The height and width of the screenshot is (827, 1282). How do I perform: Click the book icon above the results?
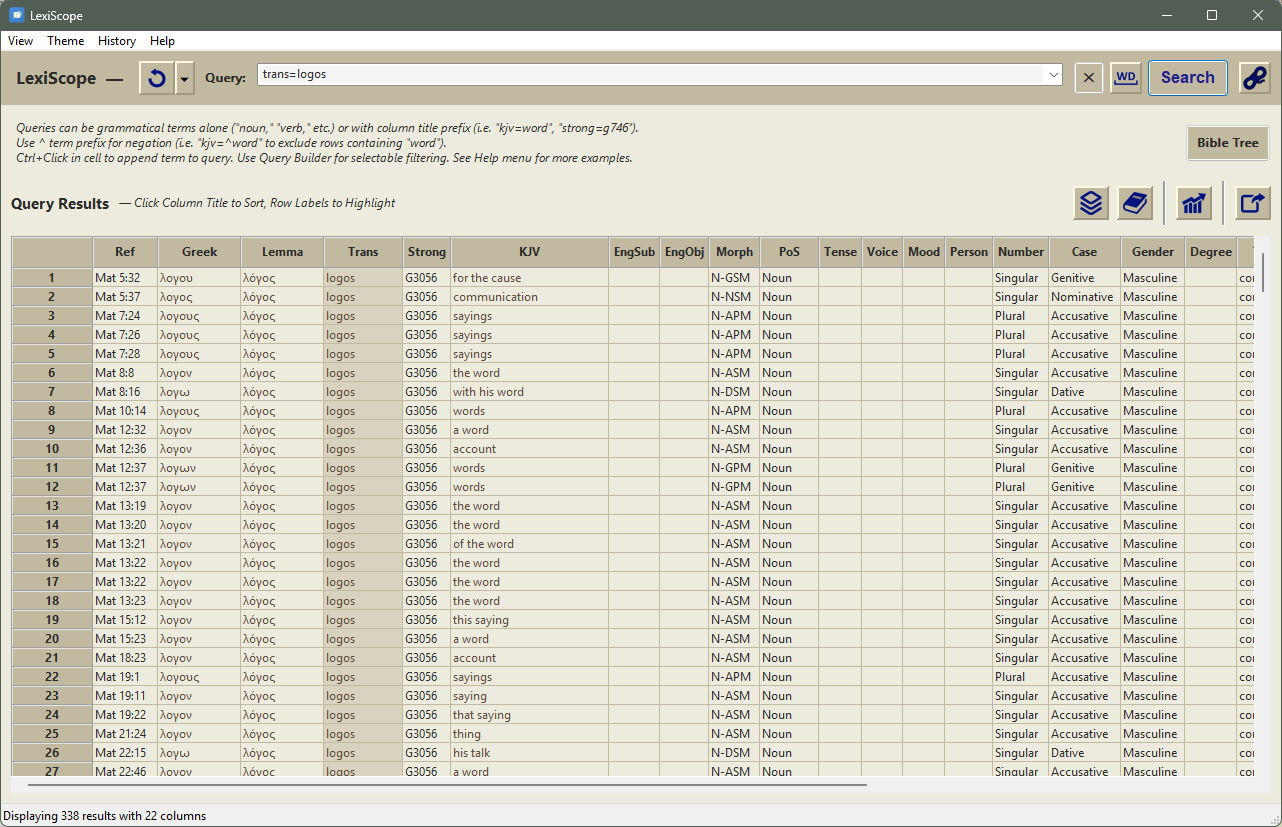pyautogui.click(x=1134, y=203)
